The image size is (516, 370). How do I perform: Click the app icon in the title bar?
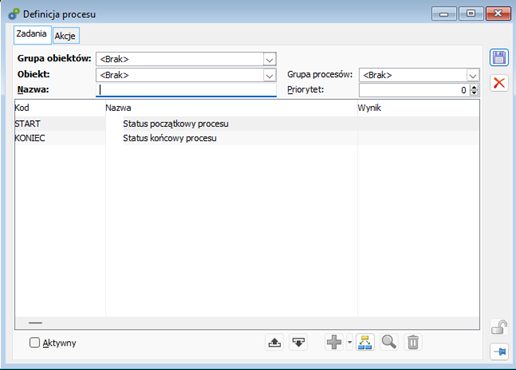14,14
